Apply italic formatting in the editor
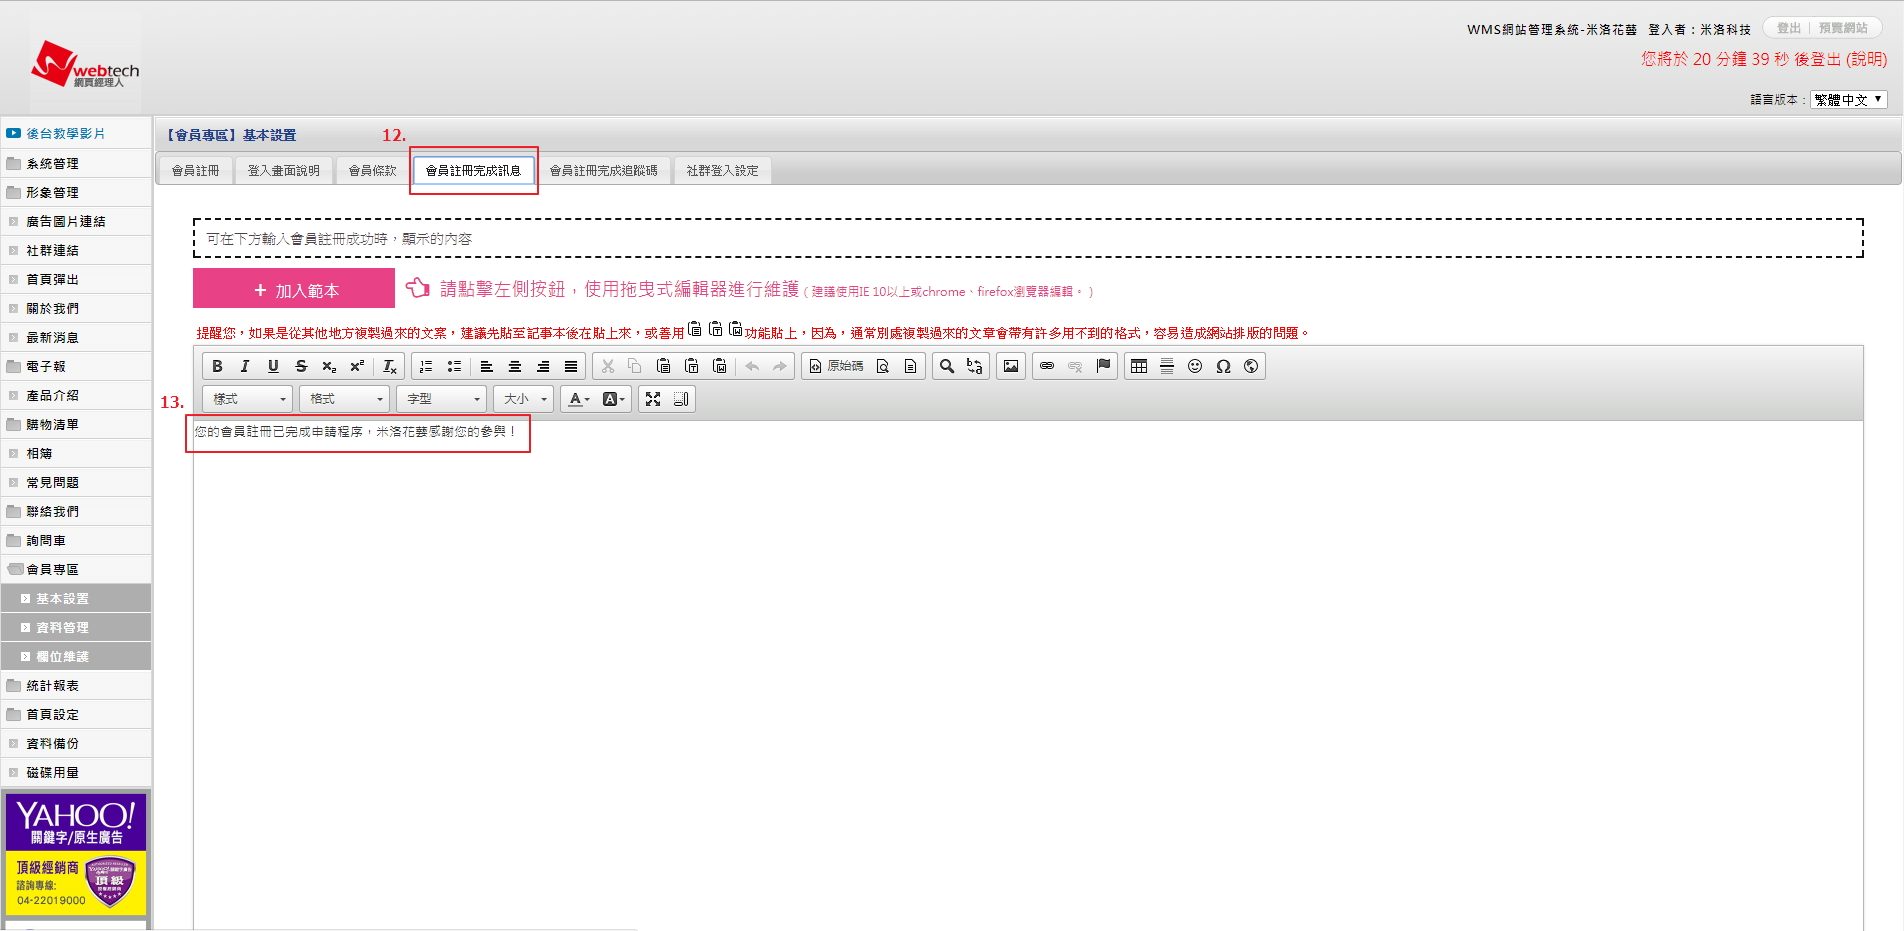Viewport: 1904px width, 931px height. pyautogui.click(x=245, y=366)
